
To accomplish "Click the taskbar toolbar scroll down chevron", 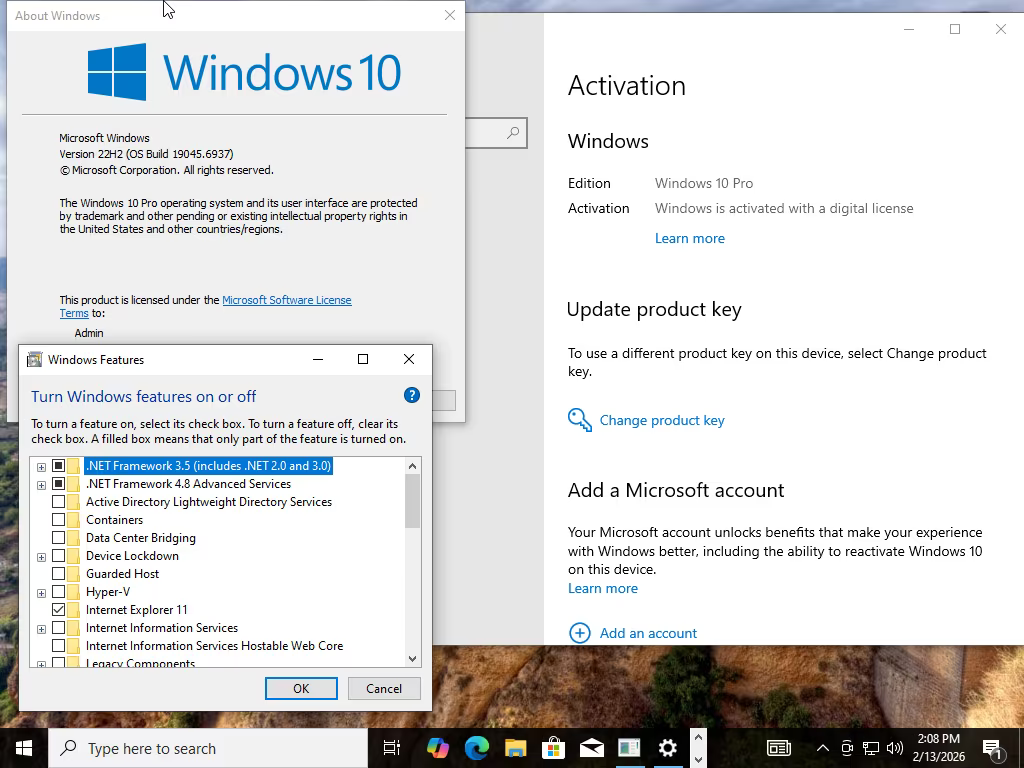I will click(x=698, y=760).
